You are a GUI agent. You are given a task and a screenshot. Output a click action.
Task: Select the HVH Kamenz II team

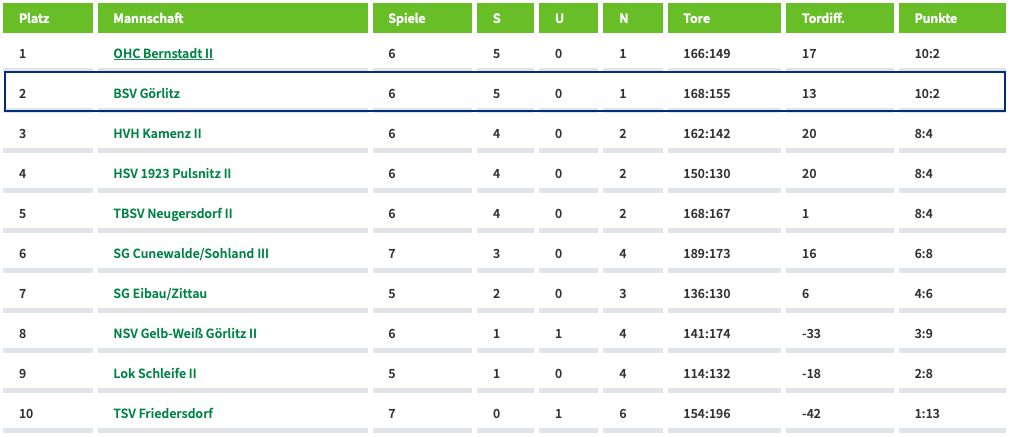157,133
